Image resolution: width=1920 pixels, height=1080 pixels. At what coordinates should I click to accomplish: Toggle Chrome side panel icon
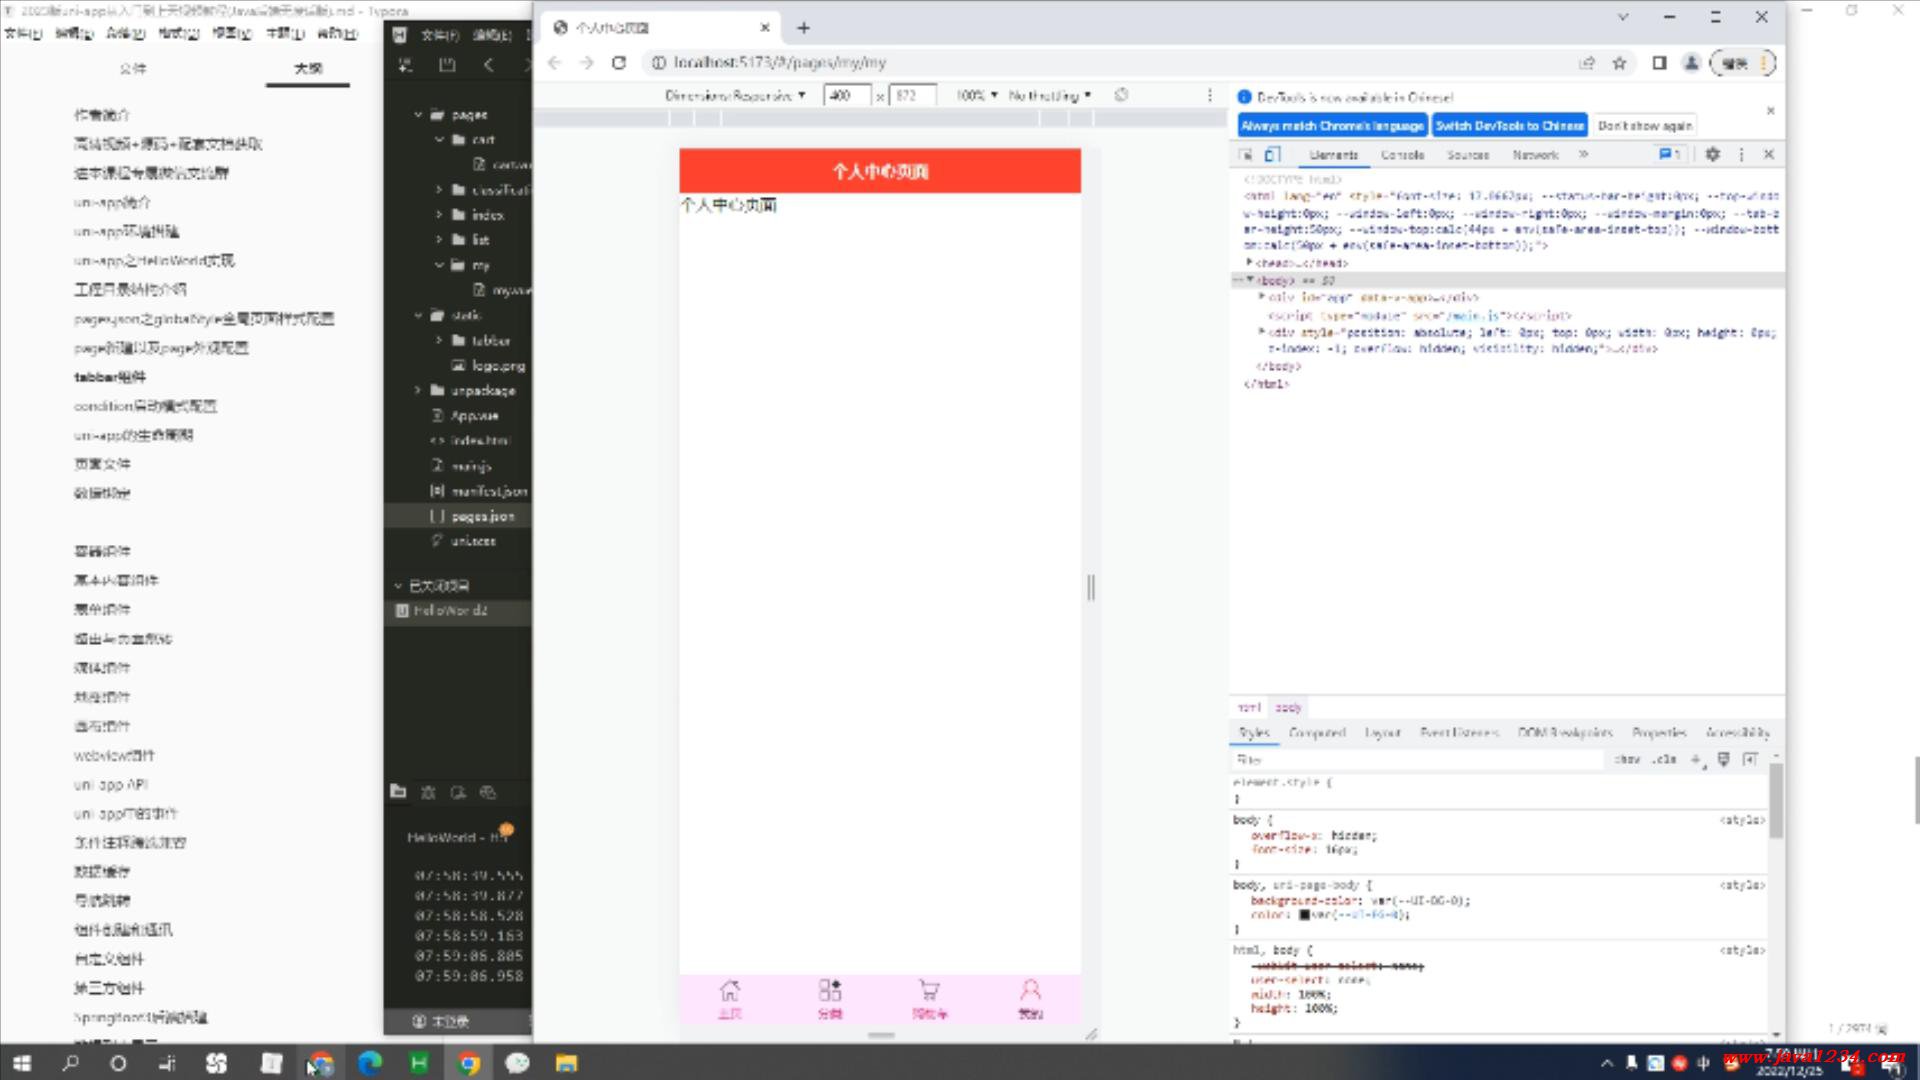click(1659, 63)
